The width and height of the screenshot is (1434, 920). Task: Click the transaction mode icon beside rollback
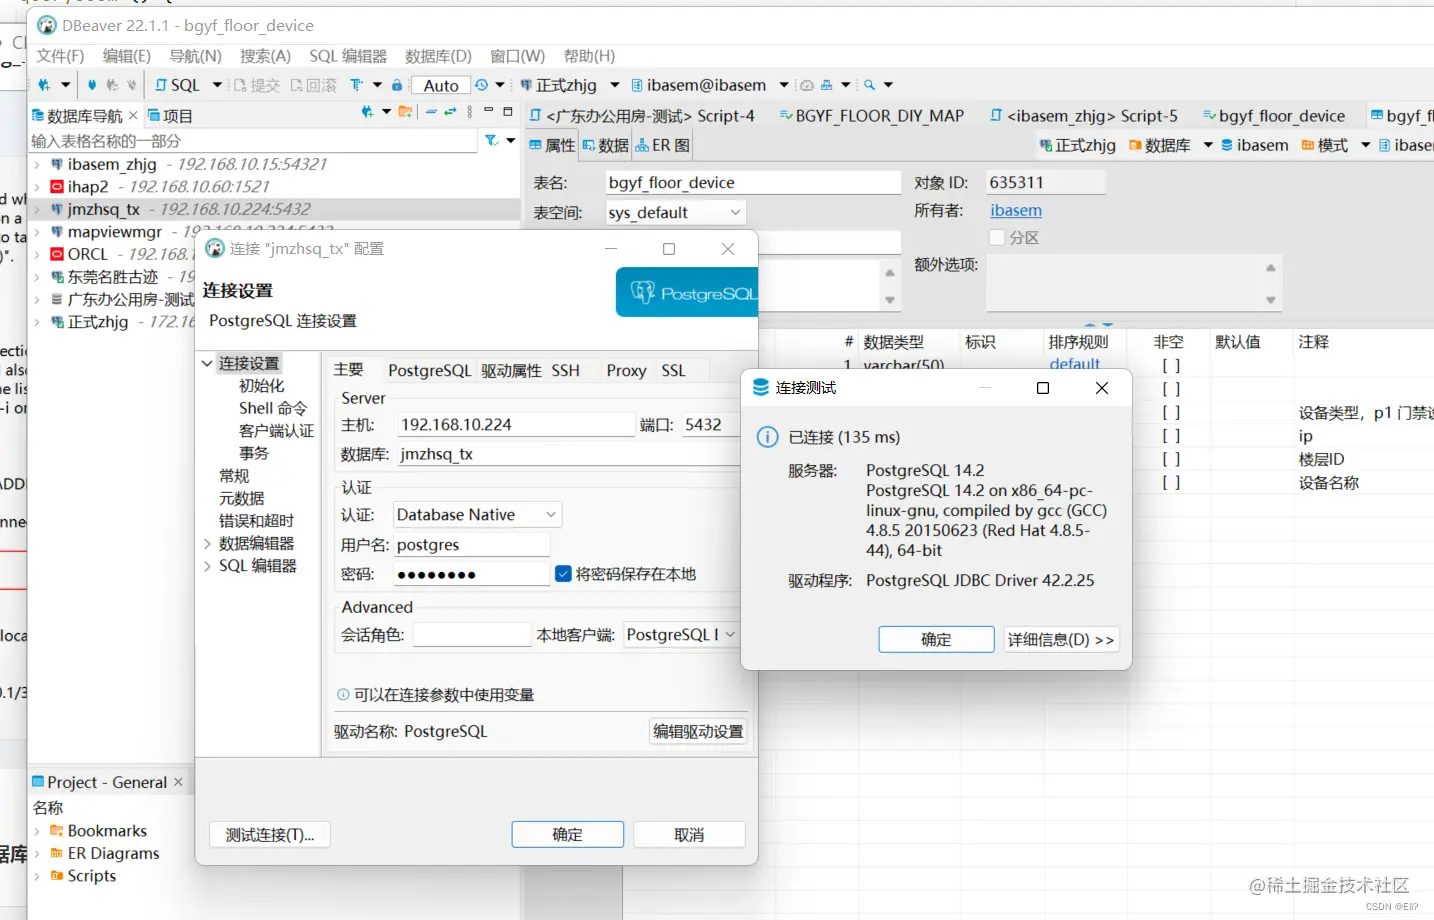[356, 85]
